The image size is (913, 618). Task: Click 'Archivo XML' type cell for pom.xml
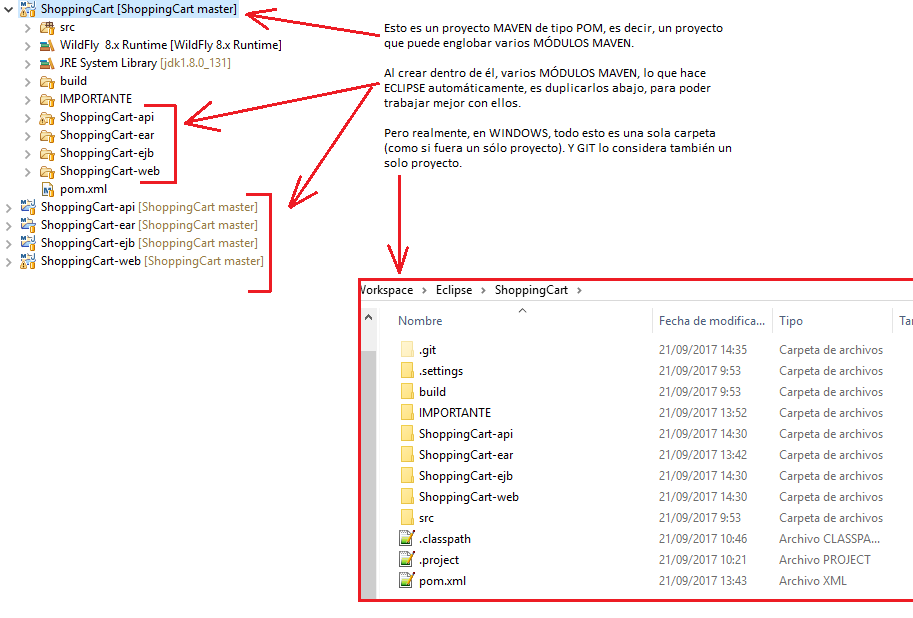click(x=813, y=580)
